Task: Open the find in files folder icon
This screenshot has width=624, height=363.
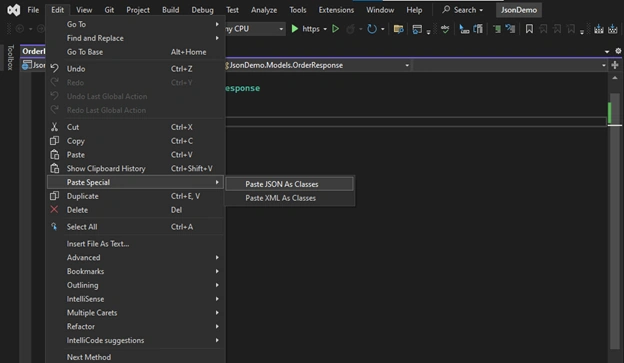Action: pyautogui.click(x=398, y=29)
